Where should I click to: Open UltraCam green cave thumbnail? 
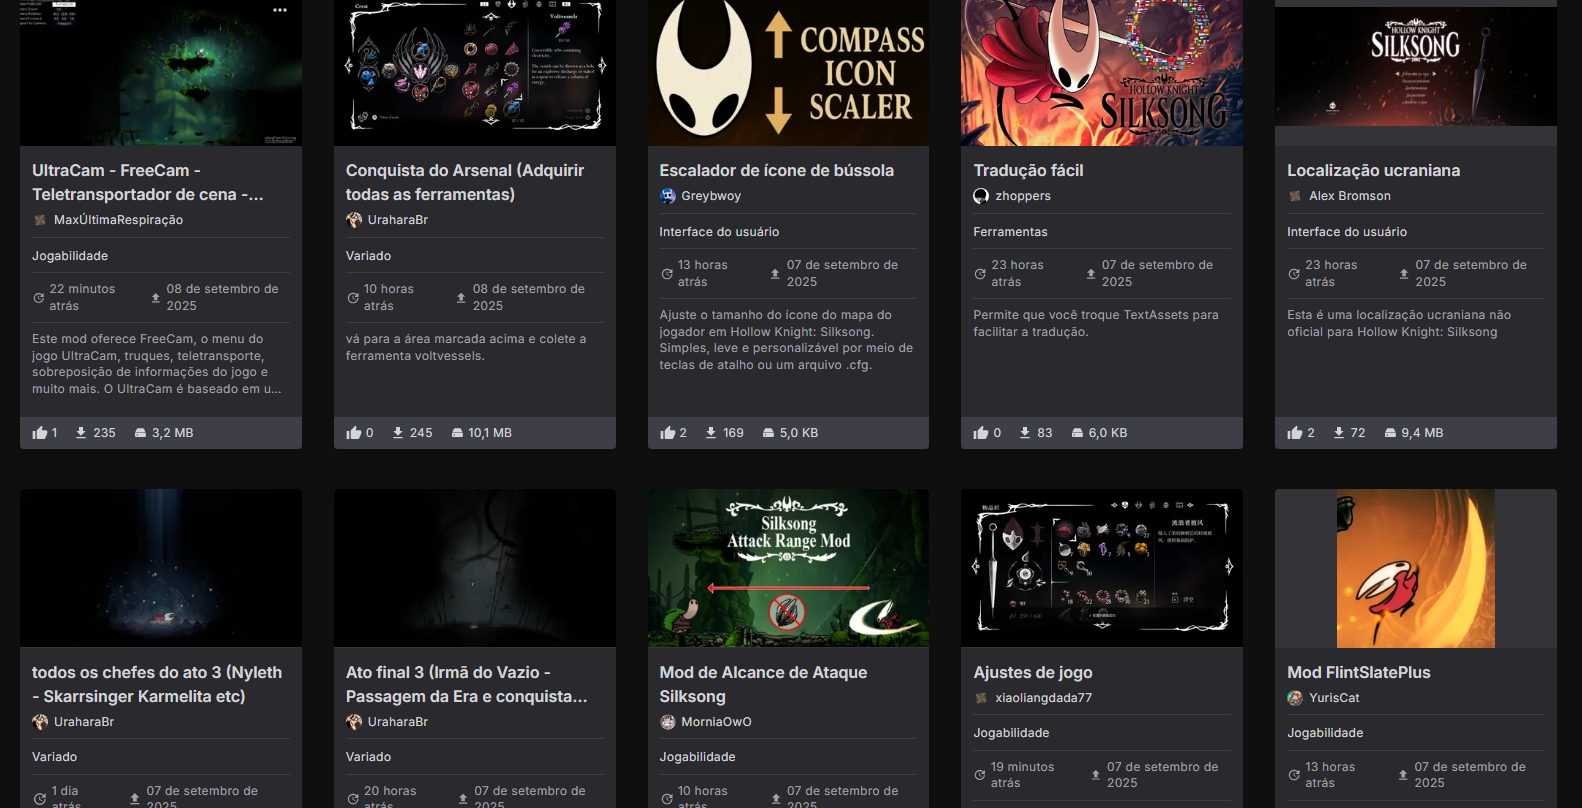pyautogui.click(x=161, y=73)
